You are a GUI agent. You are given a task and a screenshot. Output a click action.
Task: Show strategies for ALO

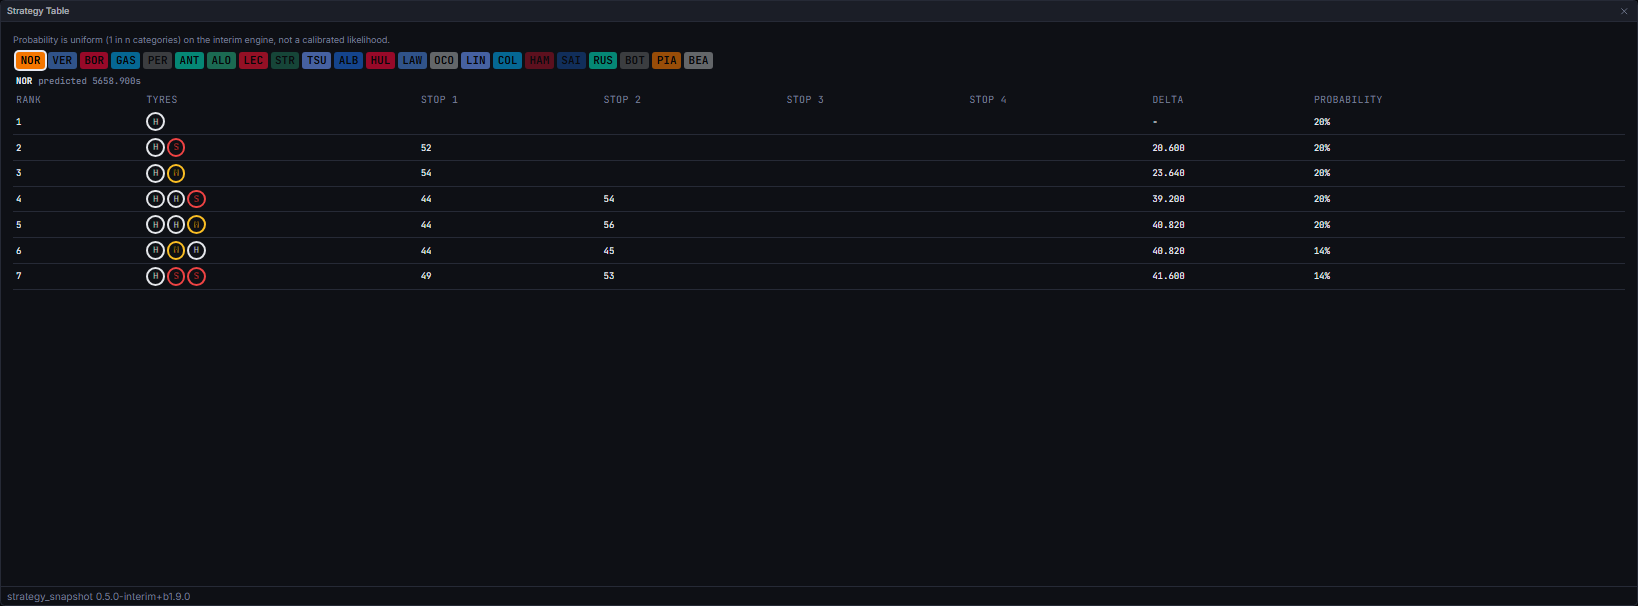click(221, 60)
